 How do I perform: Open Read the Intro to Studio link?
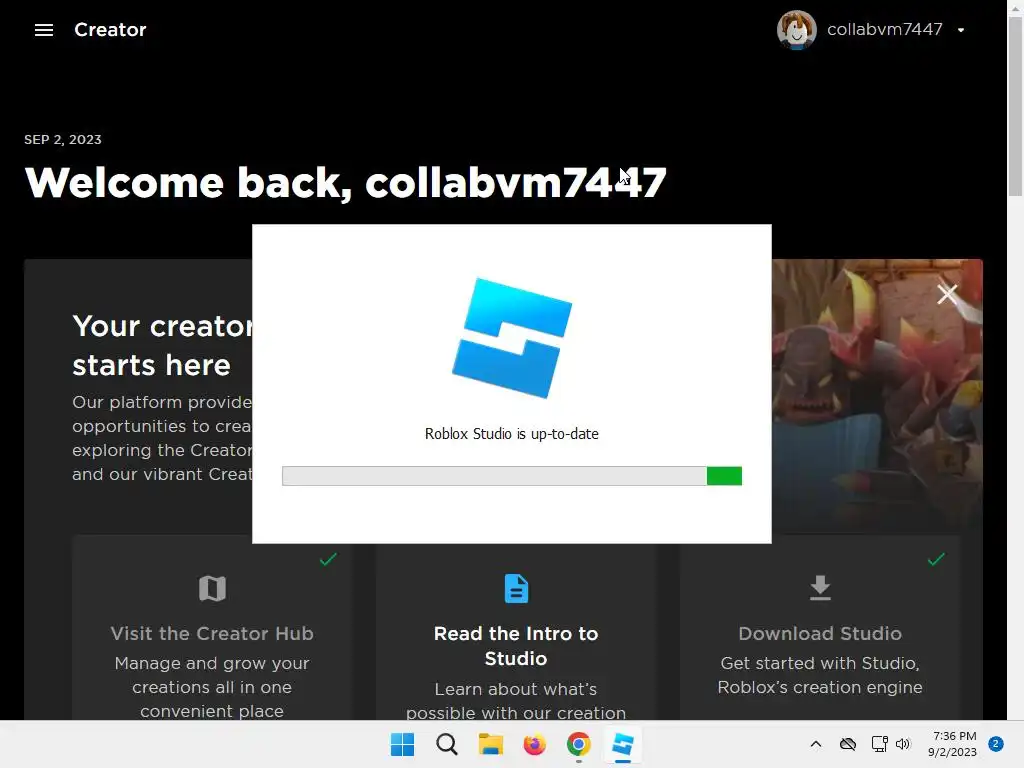[516, 646]
